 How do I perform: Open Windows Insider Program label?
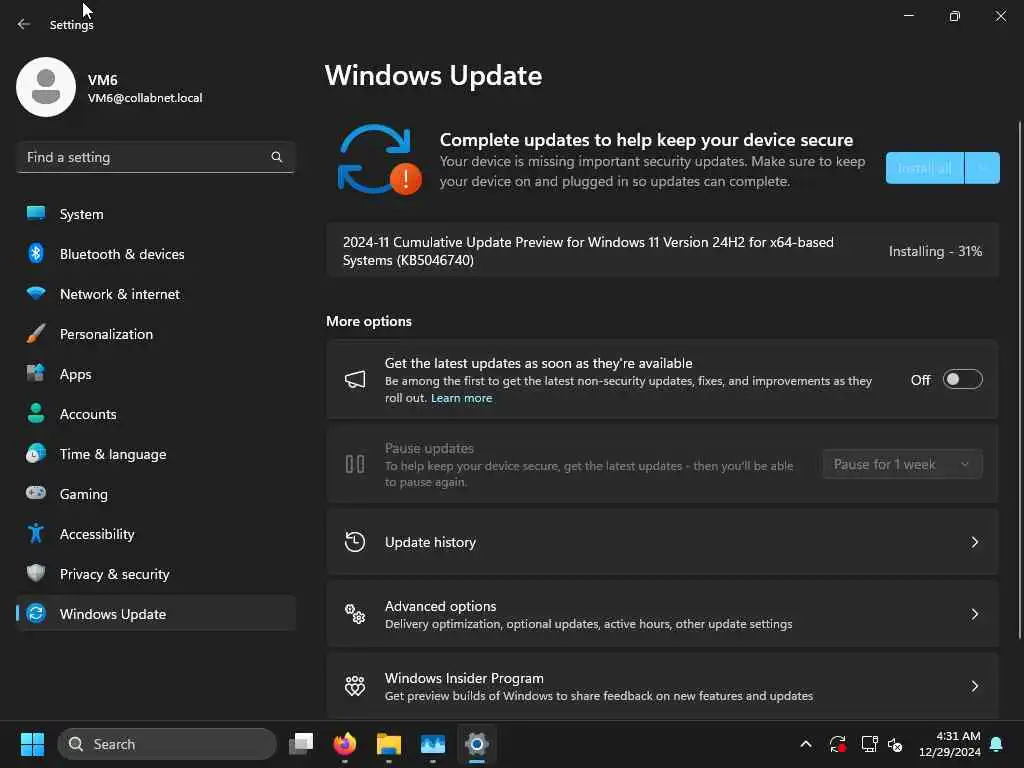[x=464, y=678]
